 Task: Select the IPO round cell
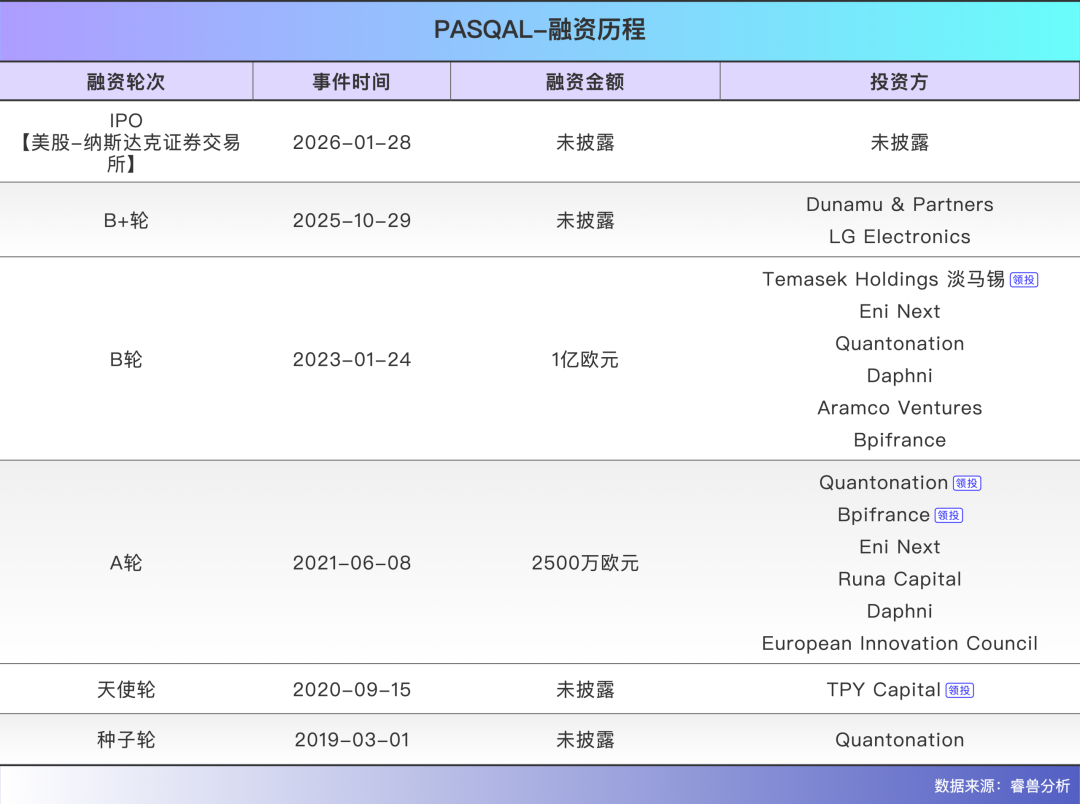click(126, 142)
